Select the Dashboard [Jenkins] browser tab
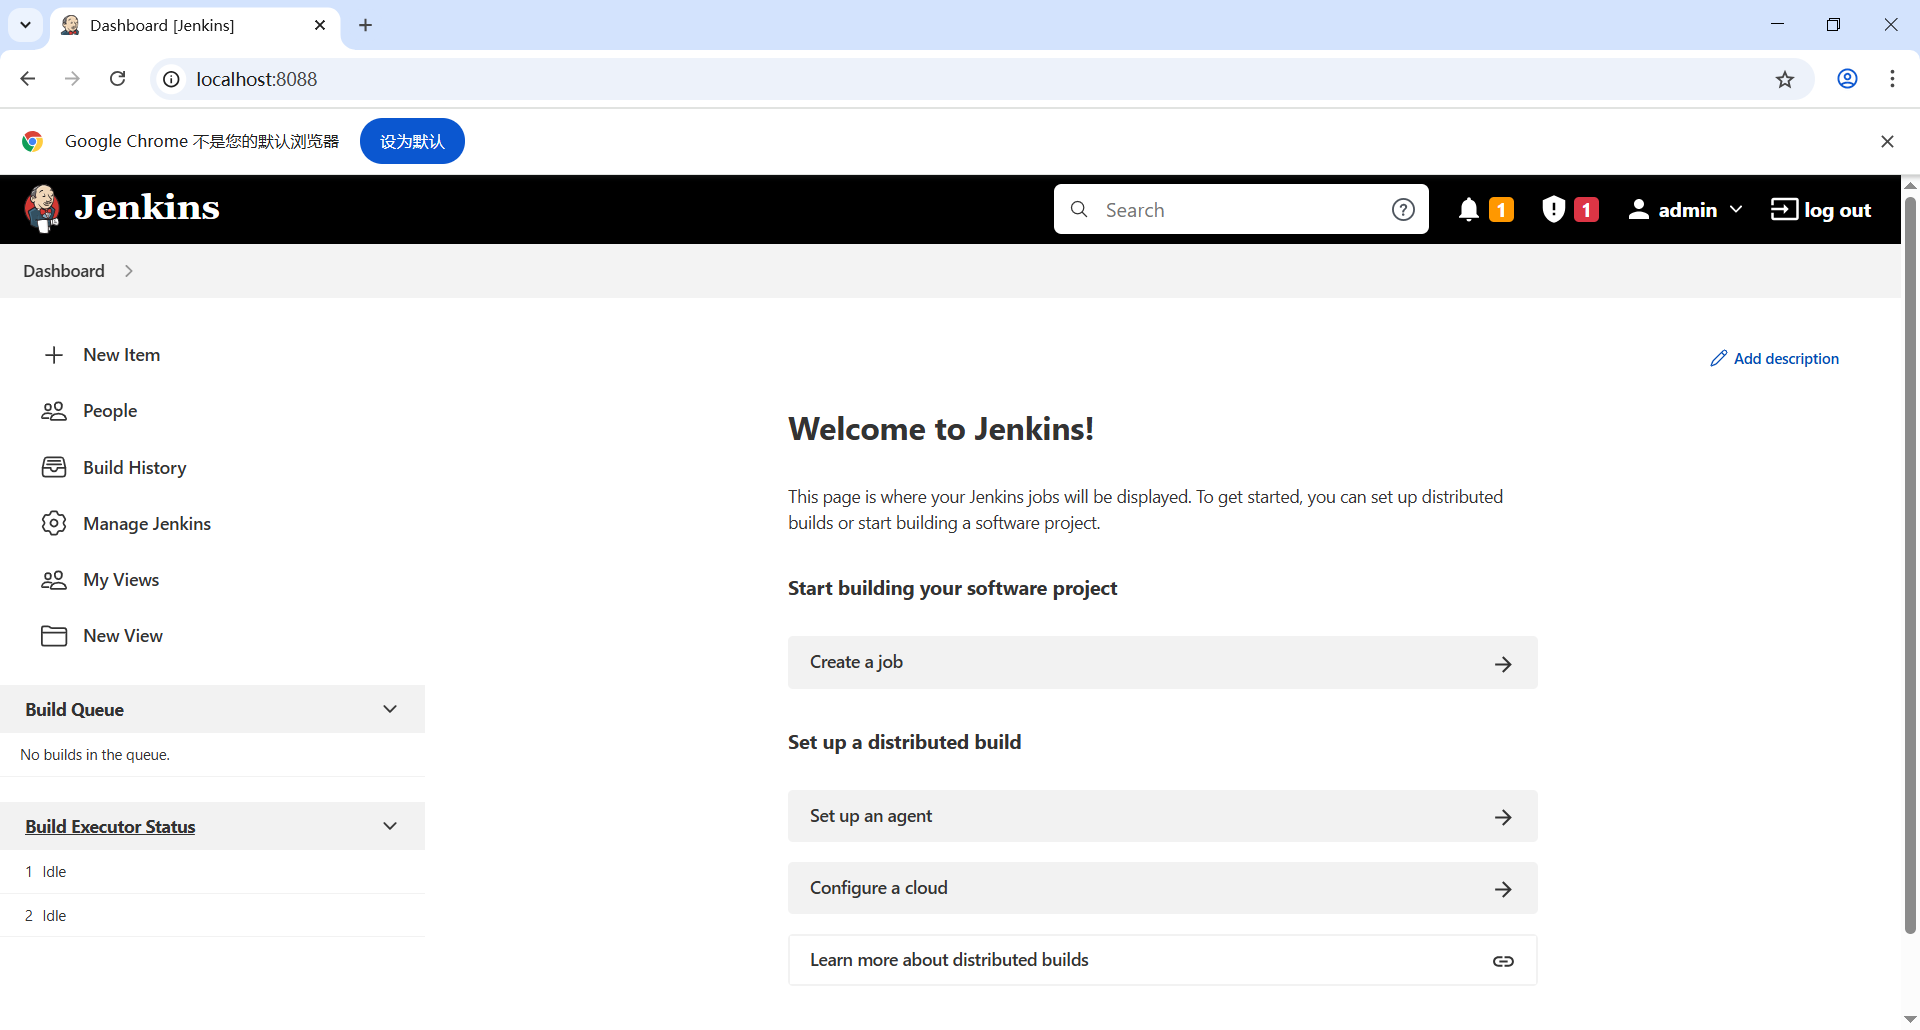 [x=195, y=25]
